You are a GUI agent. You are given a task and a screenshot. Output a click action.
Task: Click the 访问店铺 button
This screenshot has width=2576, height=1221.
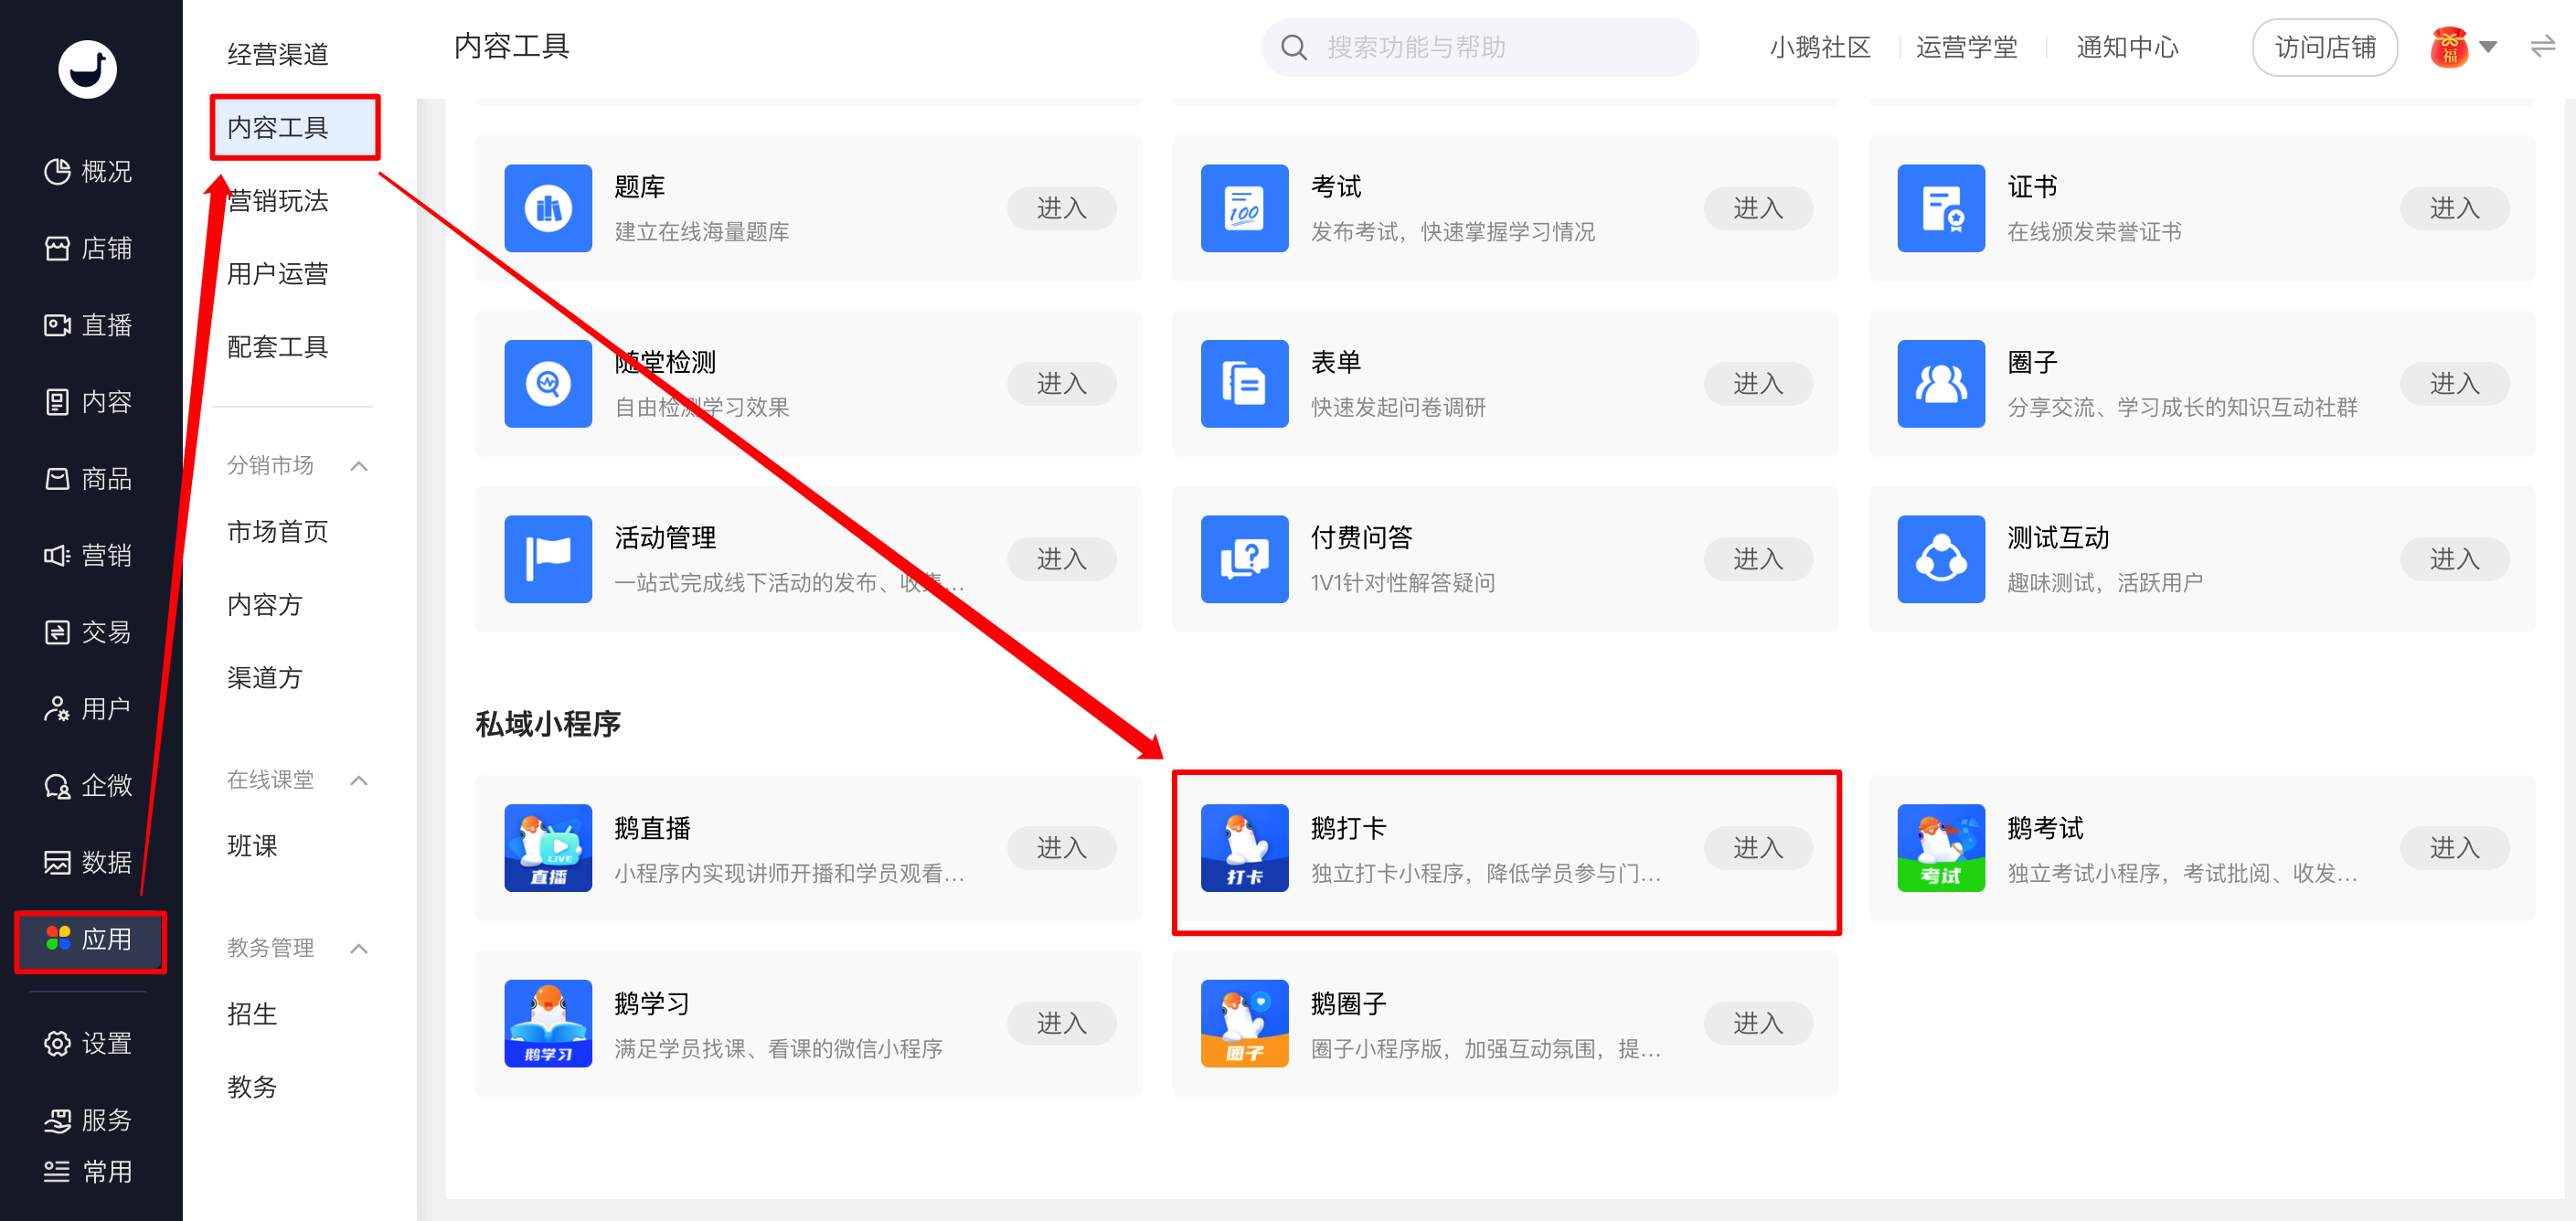click(x=2324, y=47)
